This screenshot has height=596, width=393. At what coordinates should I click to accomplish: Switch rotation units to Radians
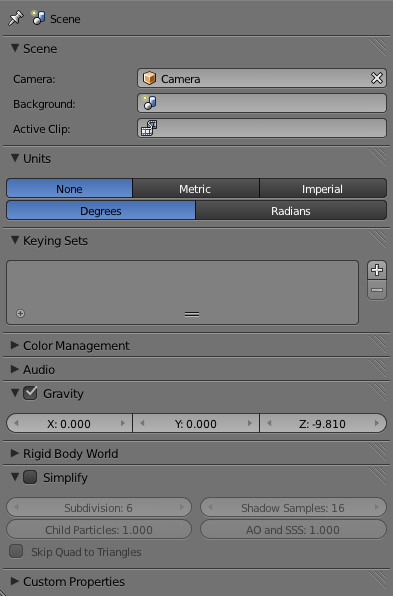pyautogui.click(x=291, y=211)
